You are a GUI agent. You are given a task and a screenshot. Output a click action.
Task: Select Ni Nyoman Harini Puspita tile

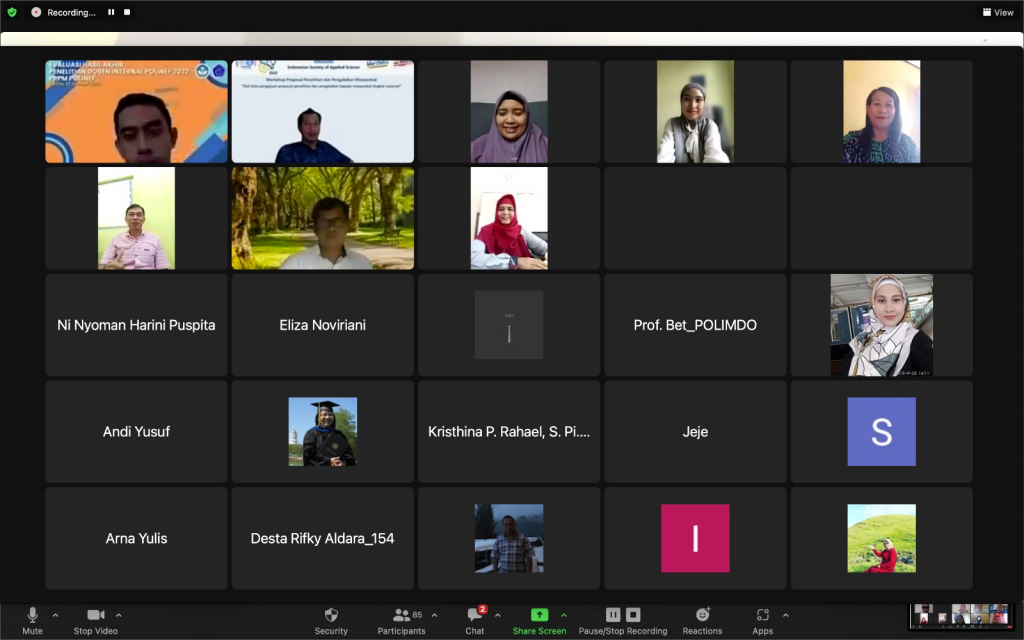pyautogui.click(x=136, y=325)
